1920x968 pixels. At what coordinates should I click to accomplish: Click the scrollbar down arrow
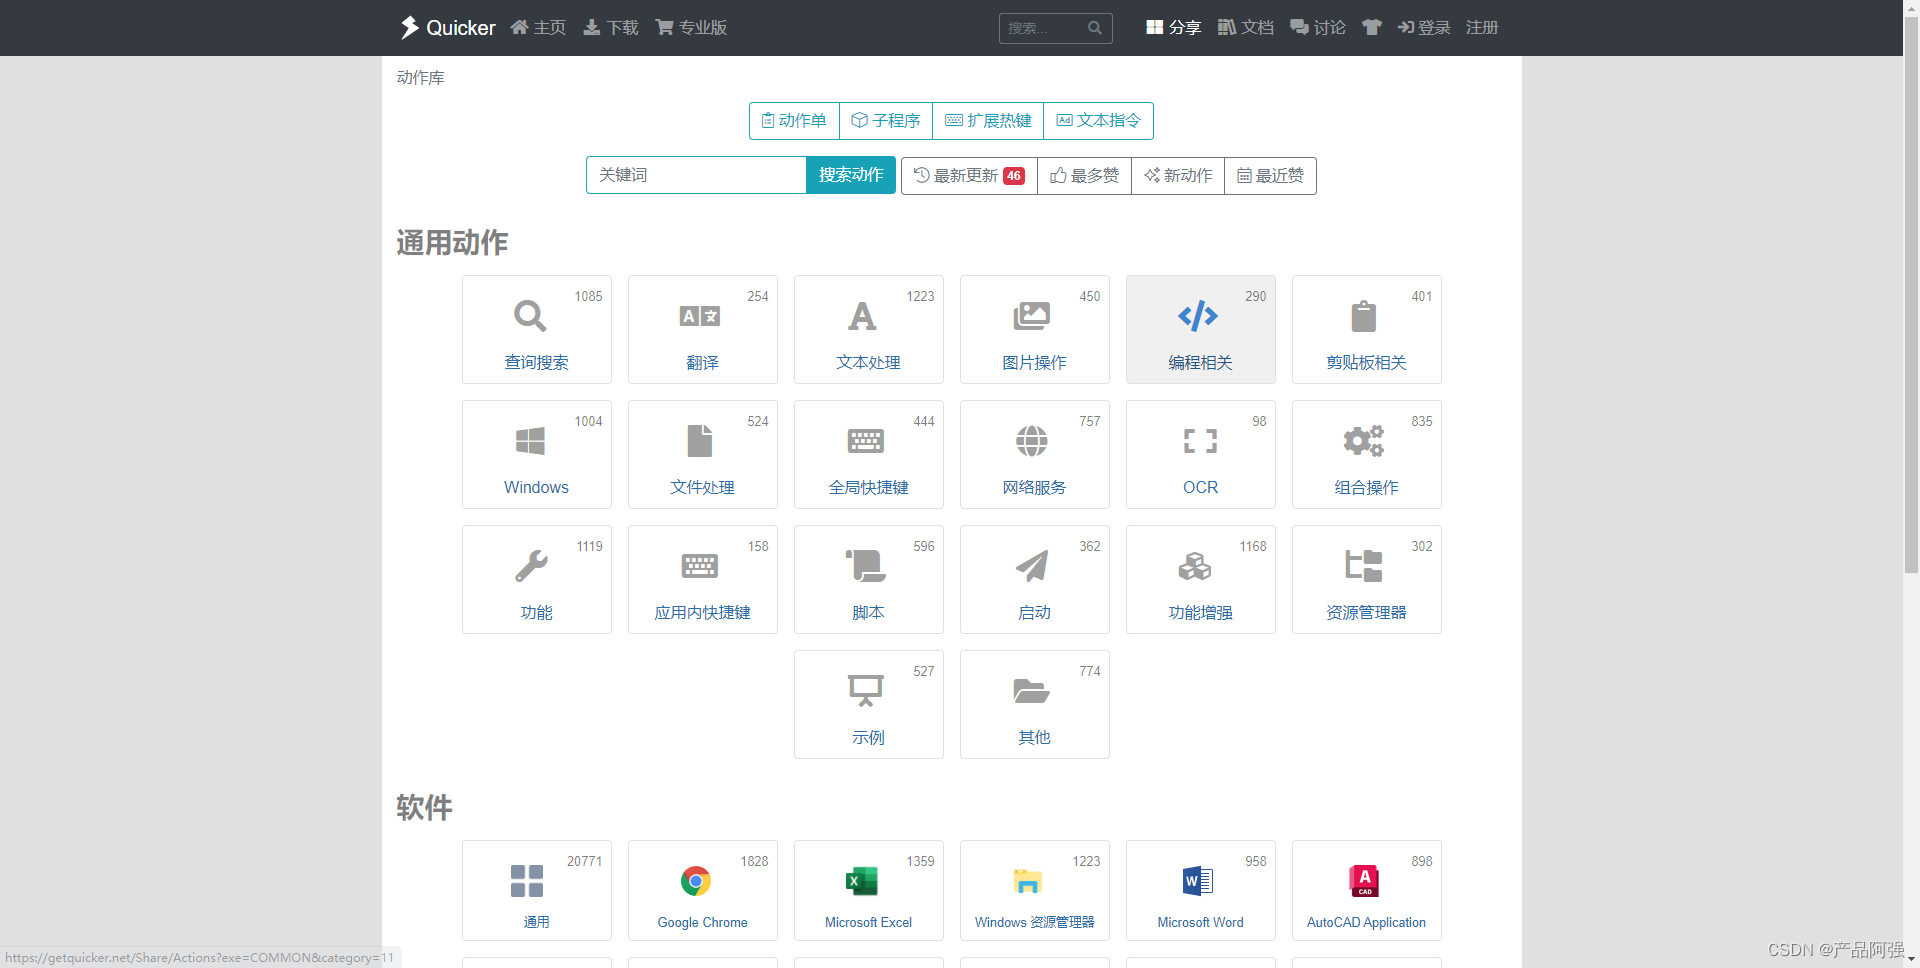[1911, 959]
